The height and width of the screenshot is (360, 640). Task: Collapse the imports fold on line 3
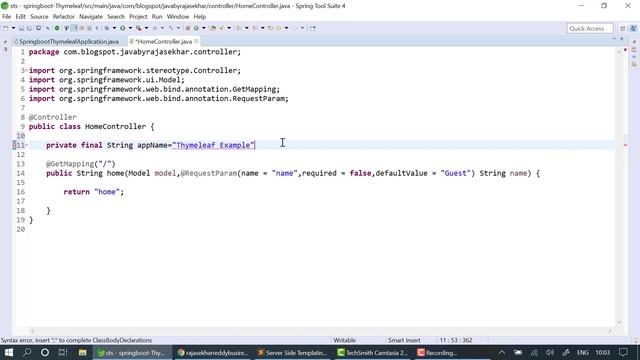click(x=27, y=71)
